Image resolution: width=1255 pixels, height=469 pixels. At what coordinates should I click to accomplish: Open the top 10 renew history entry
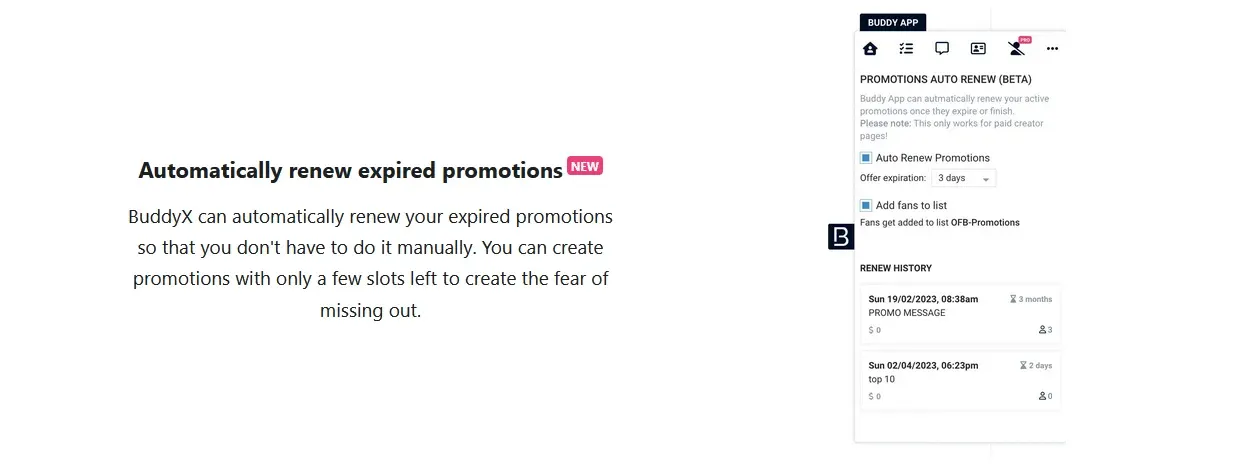coord(960,380)
